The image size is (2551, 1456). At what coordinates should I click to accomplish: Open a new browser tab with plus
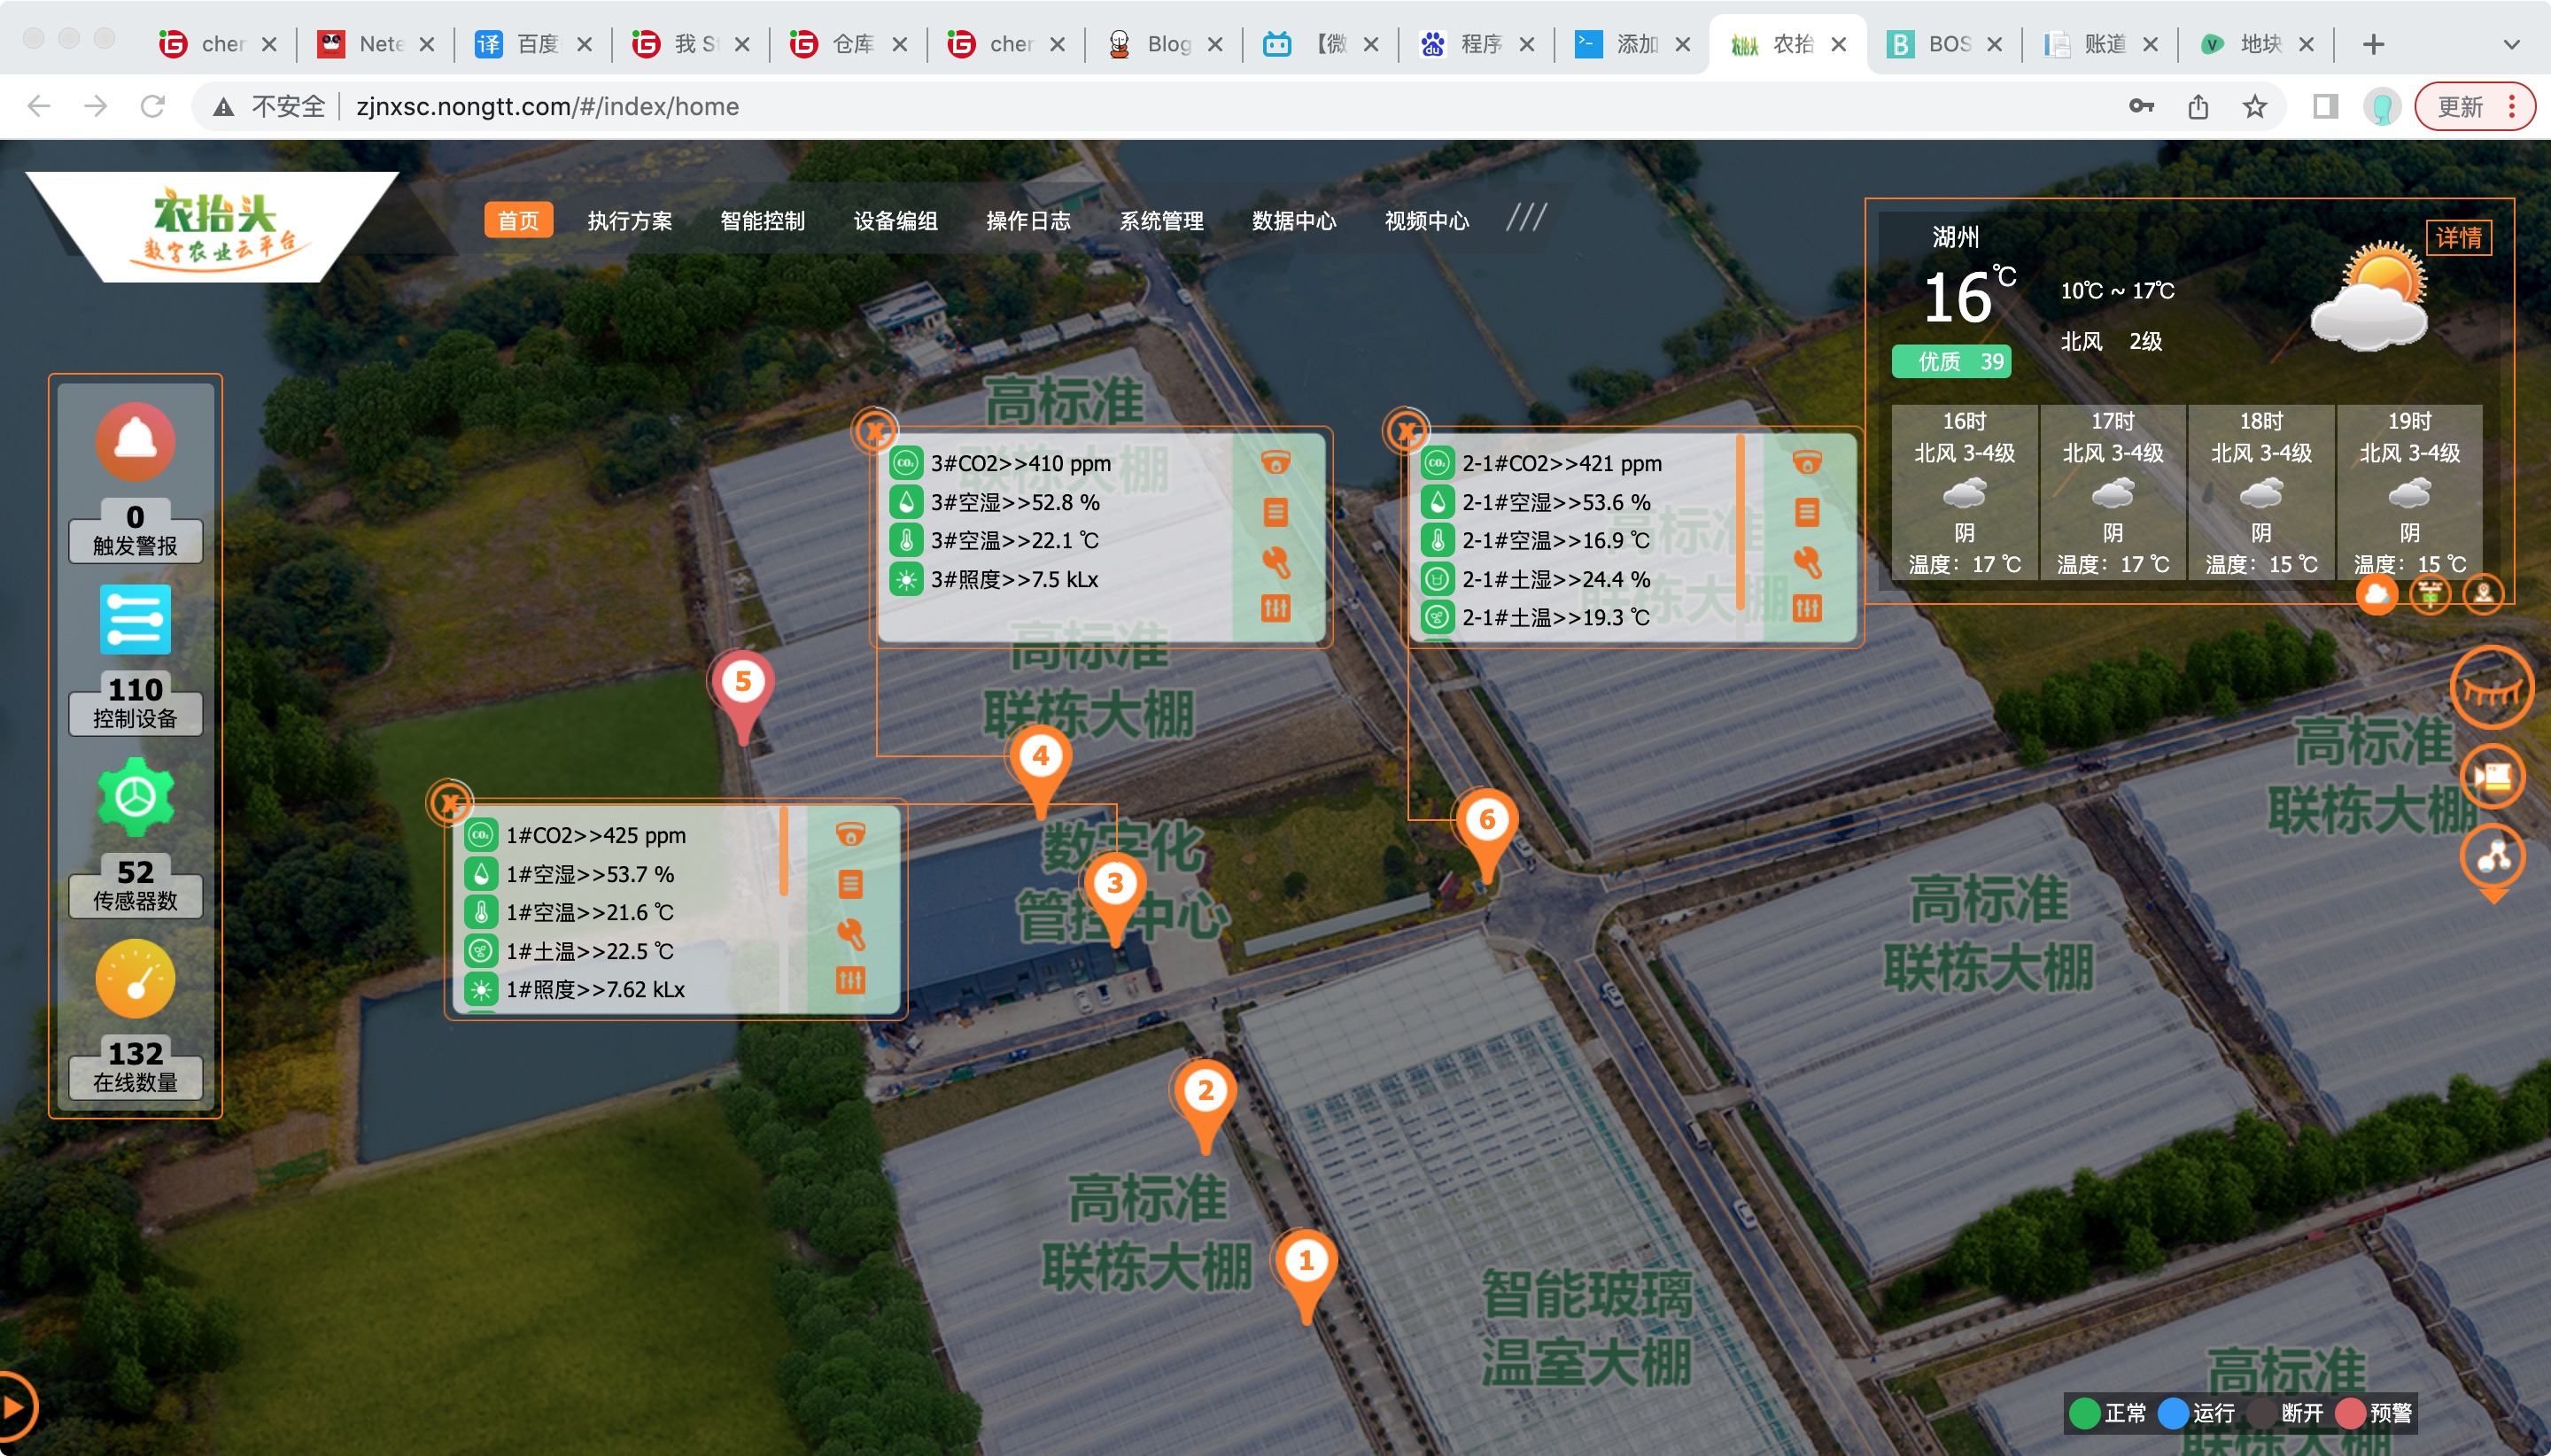coord(2373,44)
